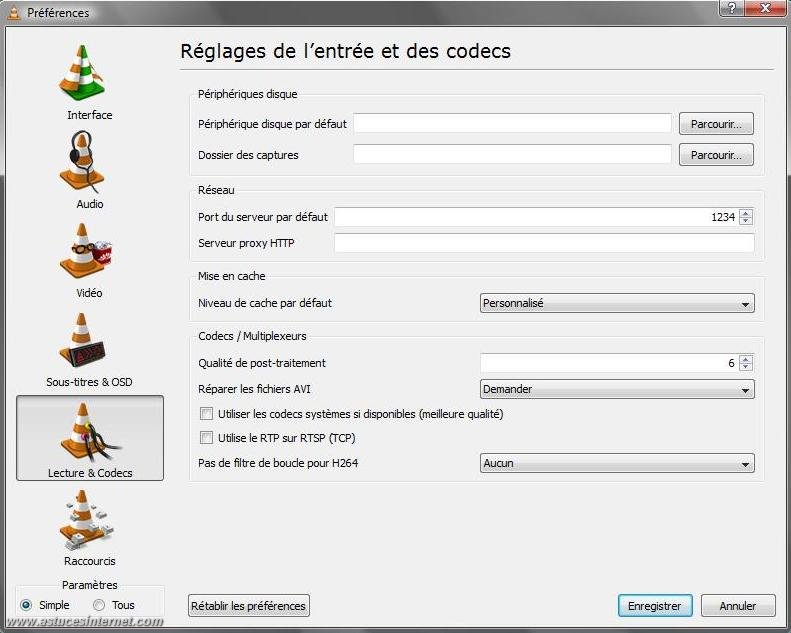Enable using system codecs if available

tap(207, 414)
